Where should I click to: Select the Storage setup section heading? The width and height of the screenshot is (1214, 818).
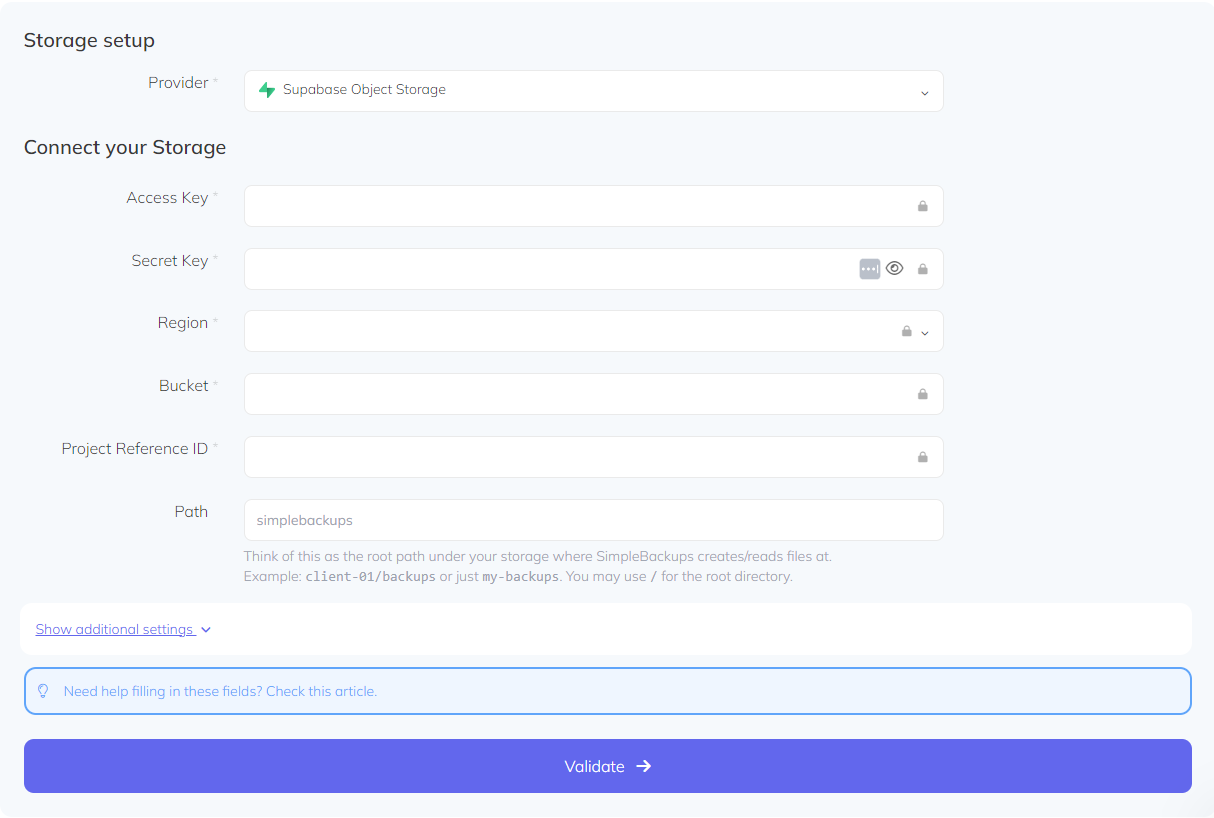point(89,40)
